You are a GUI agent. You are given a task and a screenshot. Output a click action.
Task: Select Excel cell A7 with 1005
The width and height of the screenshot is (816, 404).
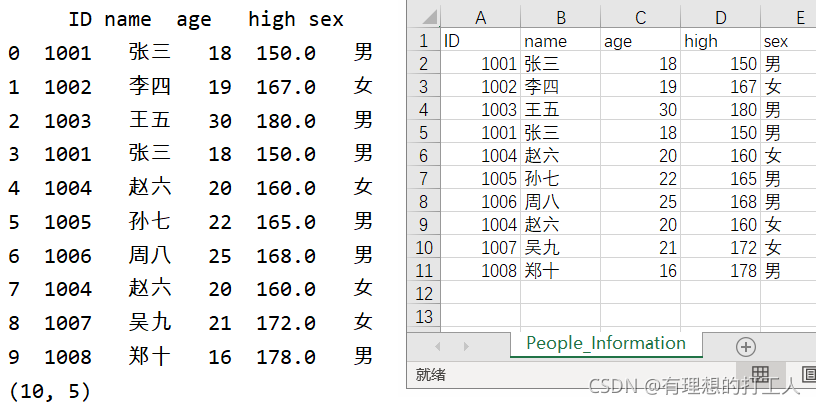point(480,179)
